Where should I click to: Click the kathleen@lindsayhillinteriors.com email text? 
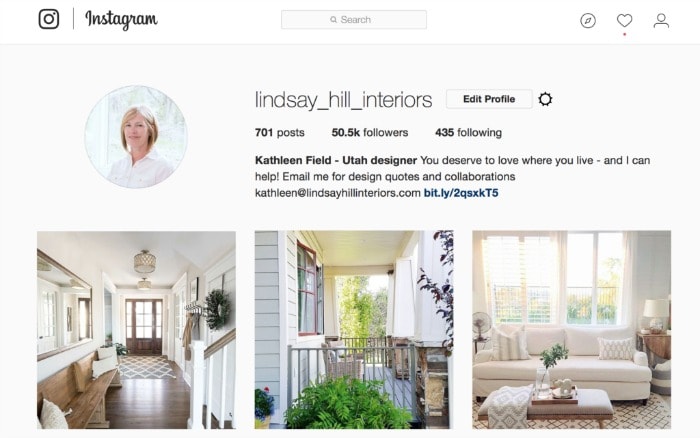(x=338, y=193)
